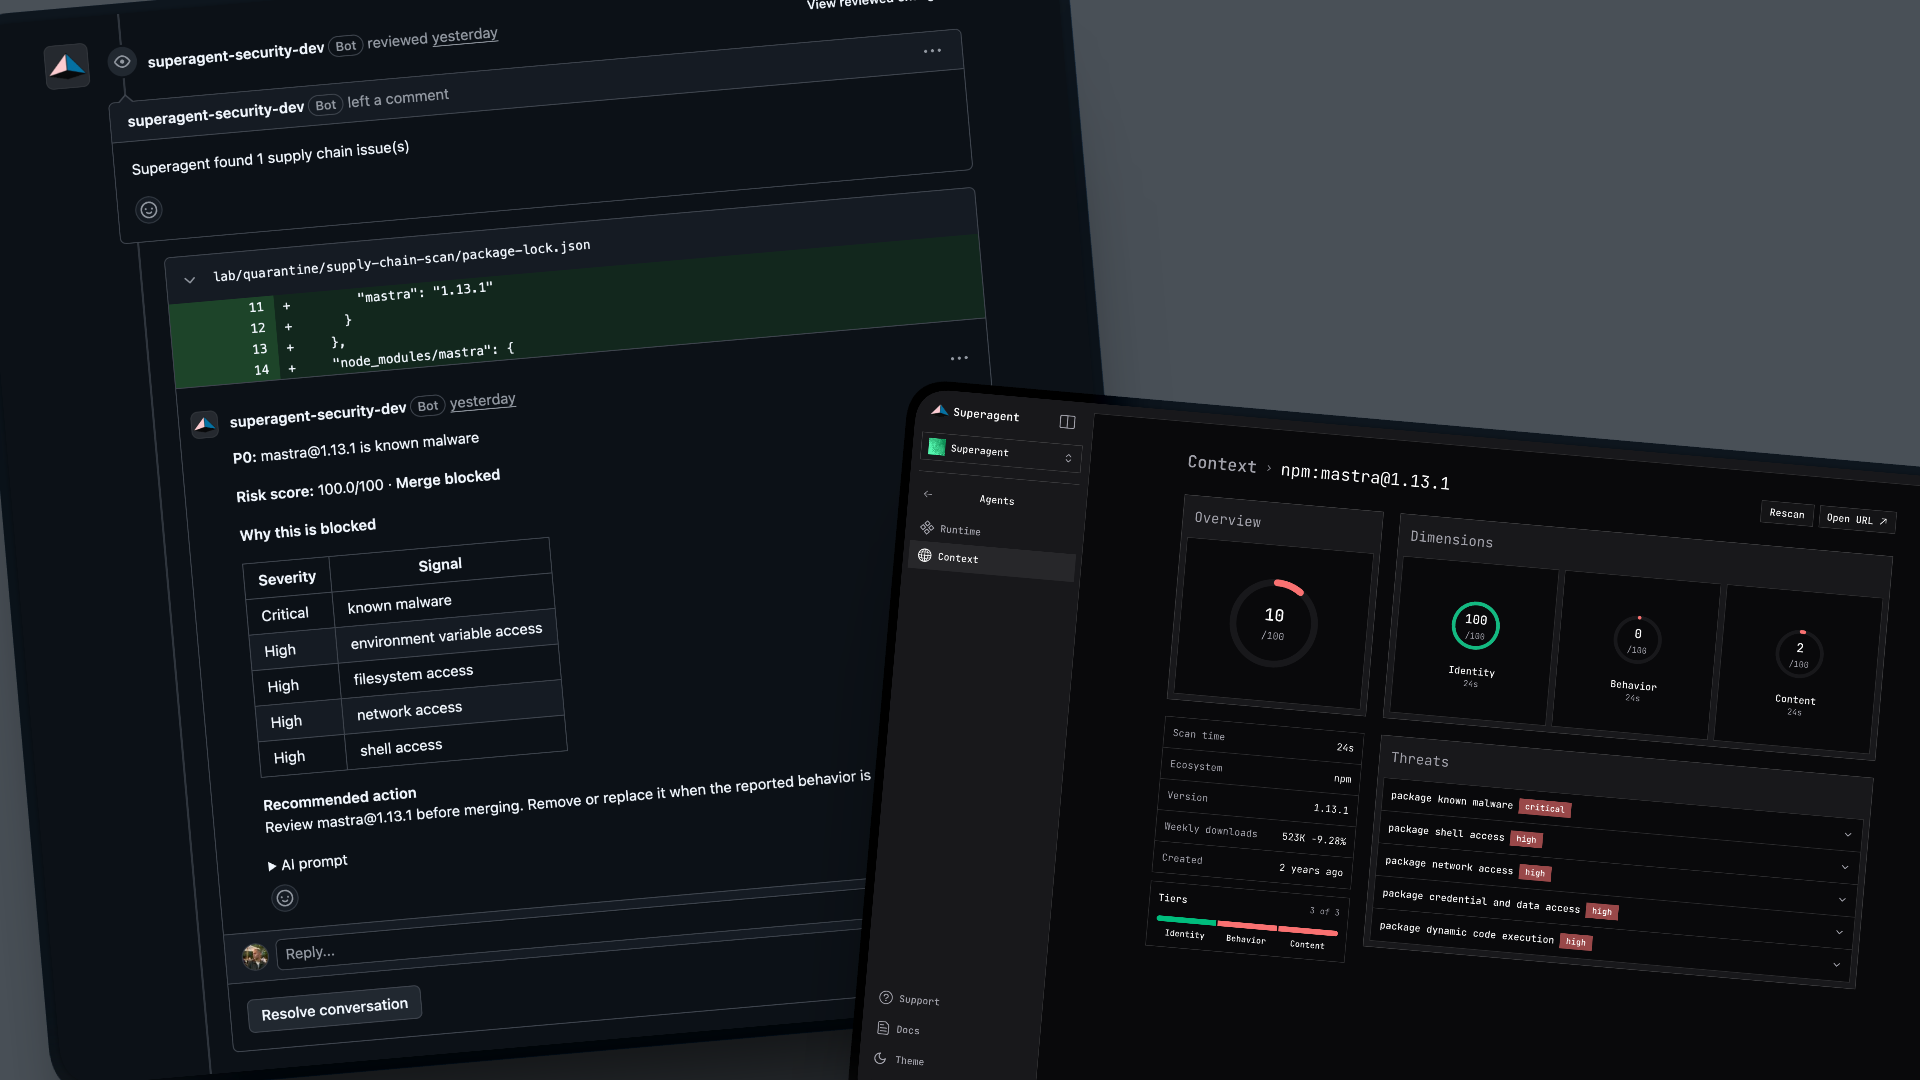Click the eye review icon in GitHub window

coord(122,61)
